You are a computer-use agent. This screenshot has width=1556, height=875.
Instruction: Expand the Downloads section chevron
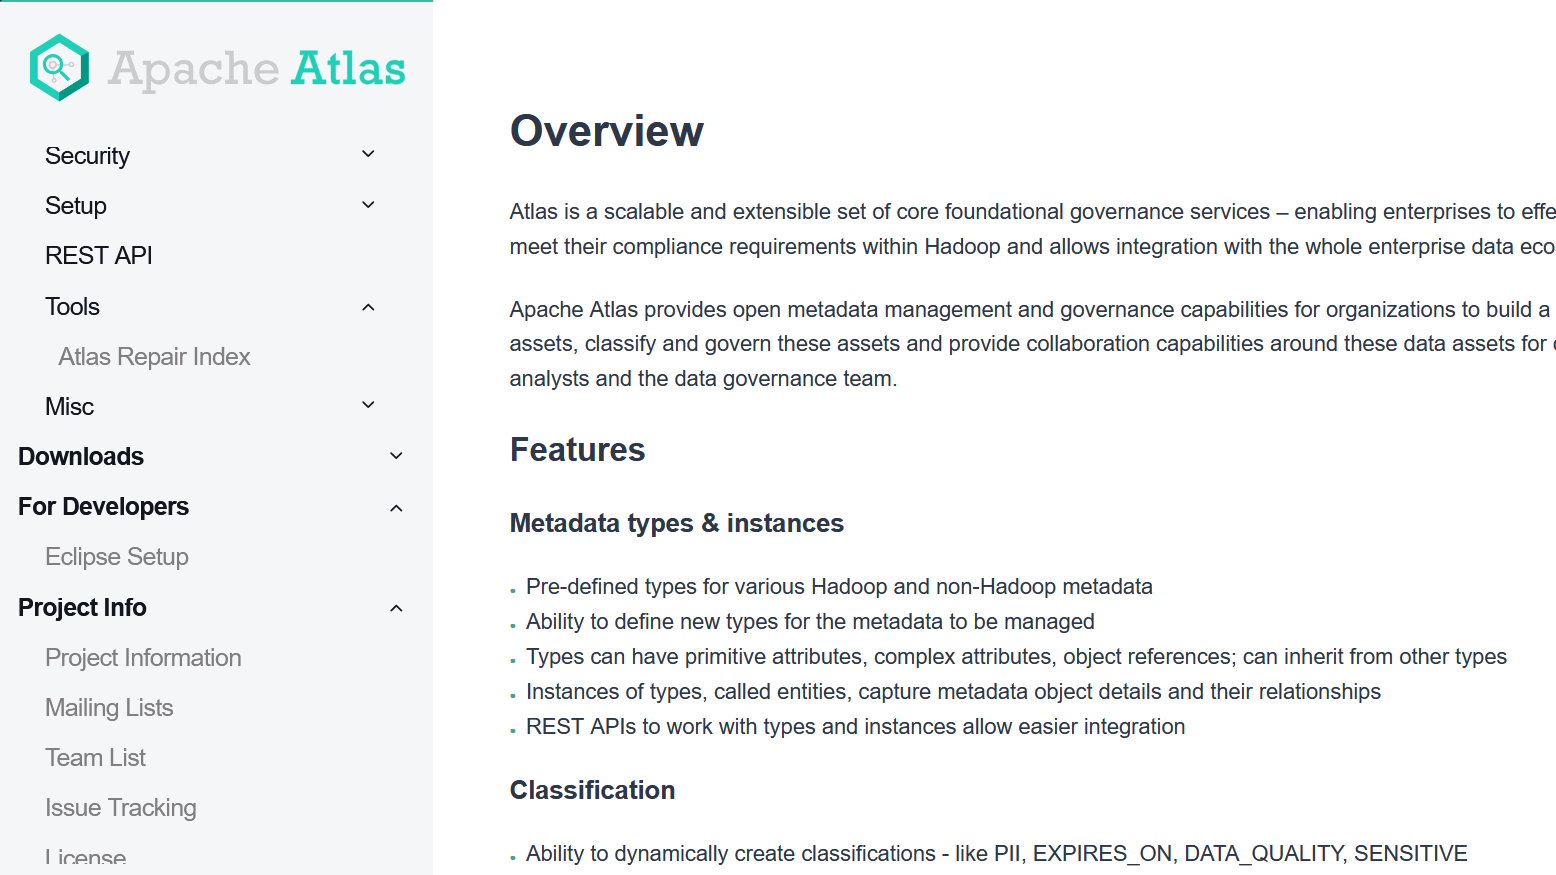point(396,455)
